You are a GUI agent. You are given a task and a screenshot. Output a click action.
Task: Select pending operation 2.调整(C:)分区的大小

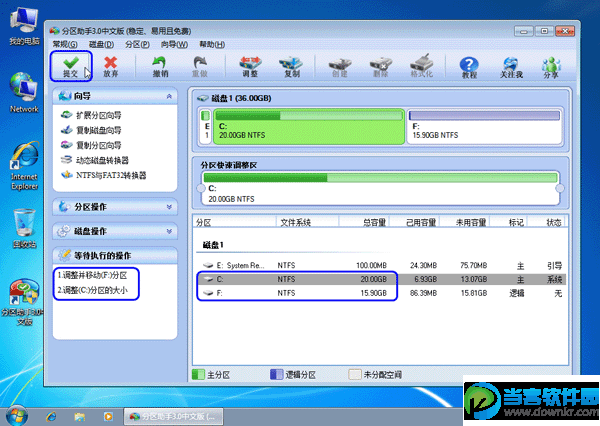[x=92, y=290]
